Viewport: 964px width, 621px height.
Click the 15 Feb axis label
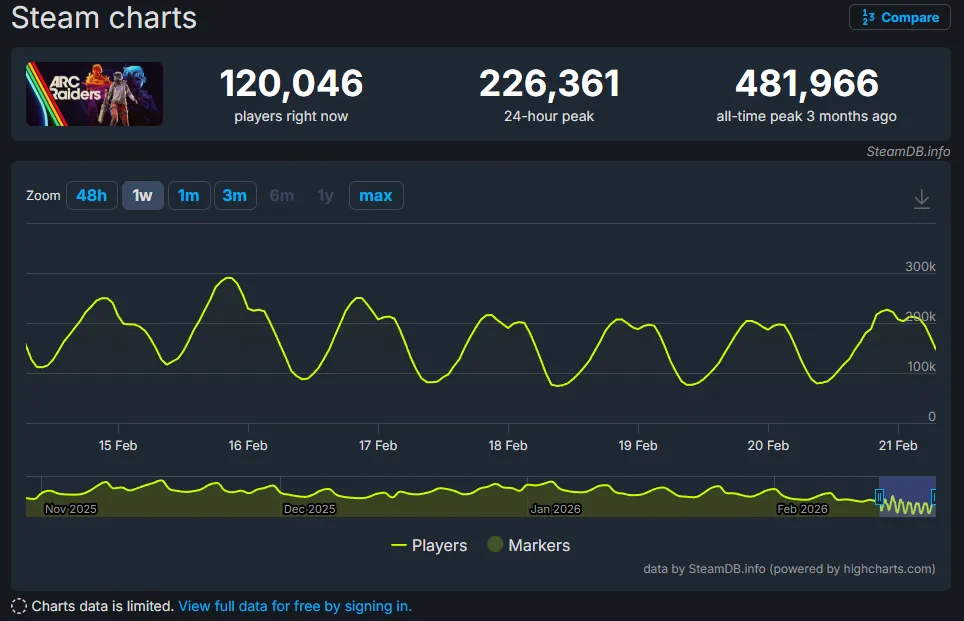click(117, 445)
